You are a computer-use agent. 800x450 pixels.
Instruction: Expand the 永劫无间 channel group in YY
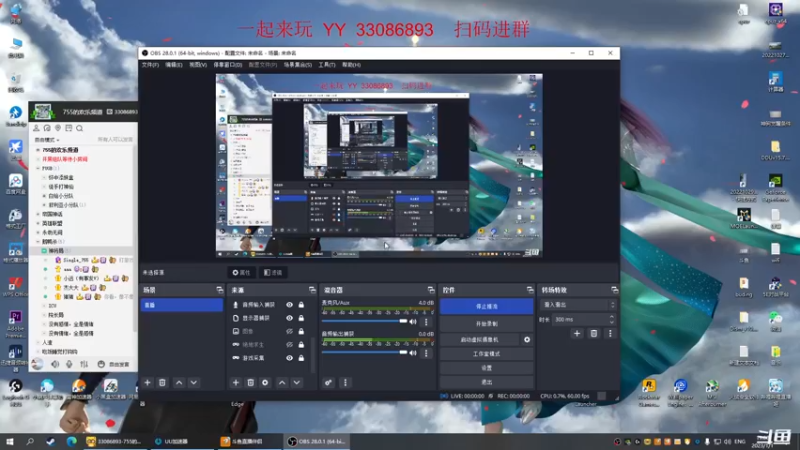point(38,233)
